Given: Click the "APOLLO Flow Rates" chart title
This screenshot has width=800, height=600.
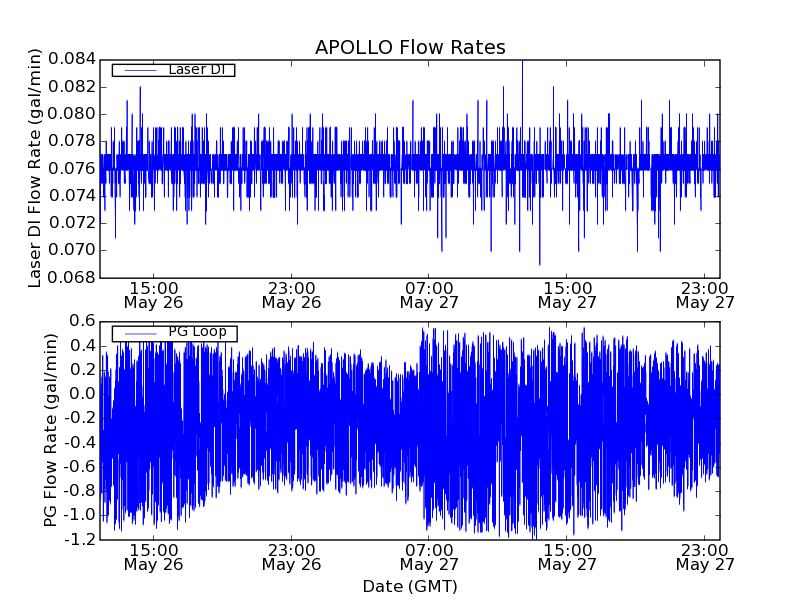Looking at the screenshot, I should click(x=410, y=48).
